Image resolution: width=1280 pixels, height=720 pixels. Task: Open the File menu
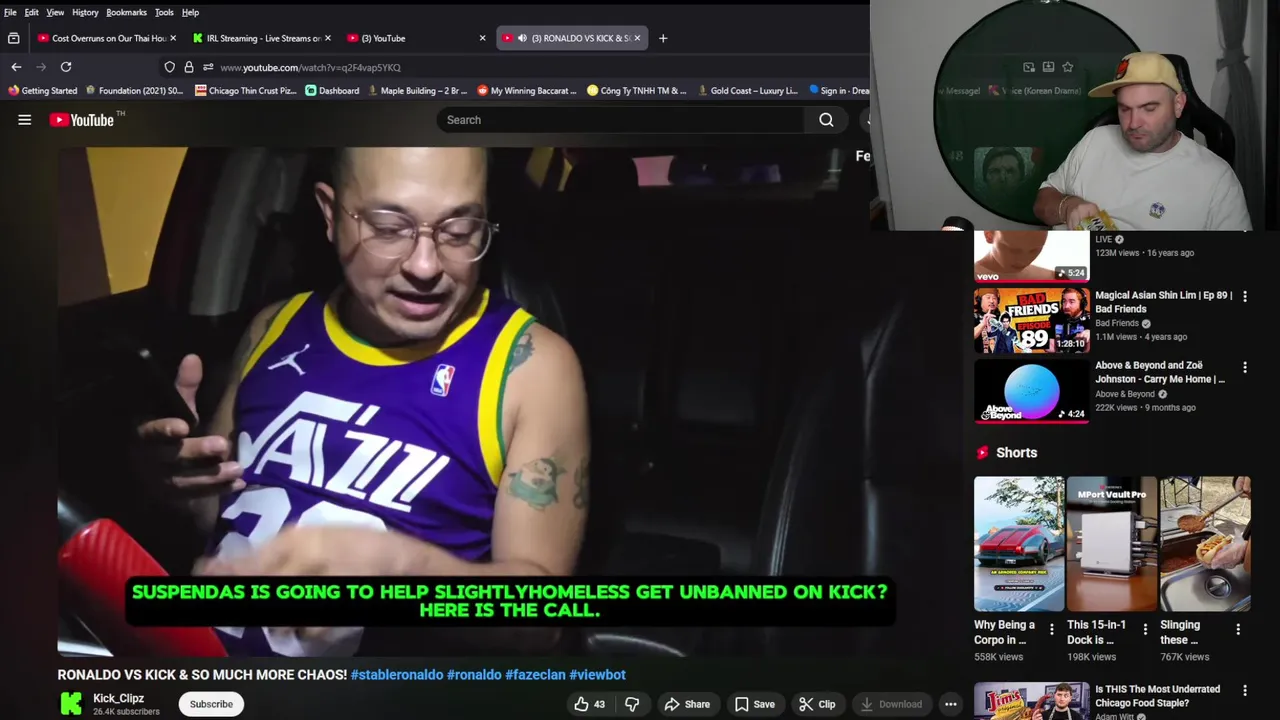click(x=10, y=12)
